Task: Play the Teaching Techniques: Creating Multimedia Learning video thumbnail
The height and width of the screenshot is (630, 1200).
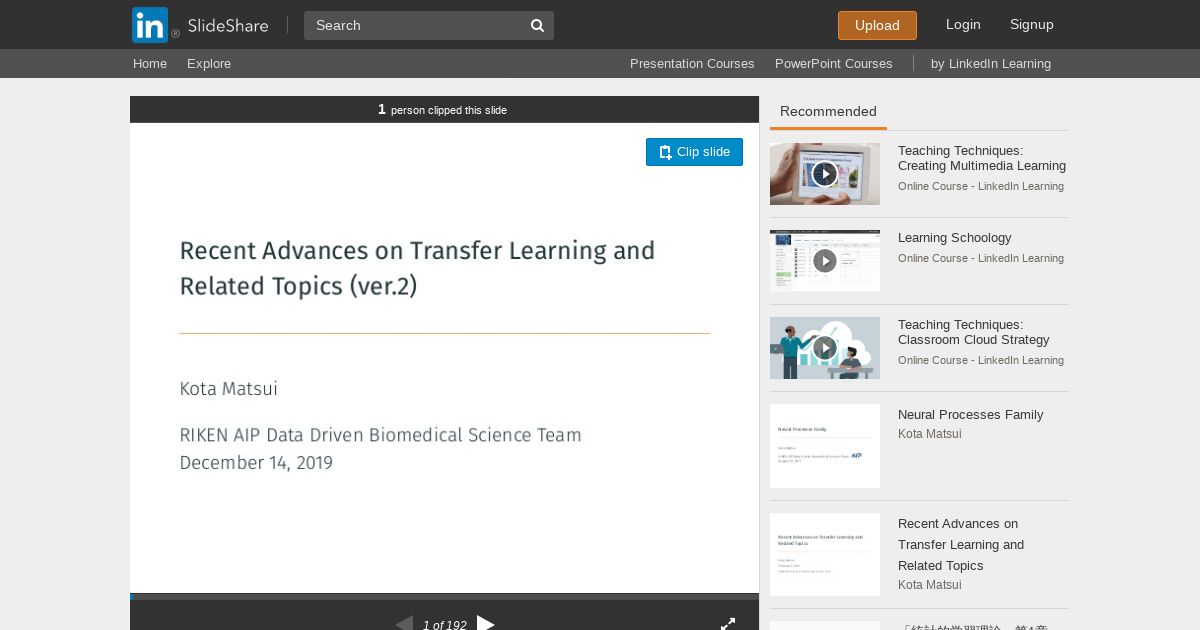Action: click(825, 174)
